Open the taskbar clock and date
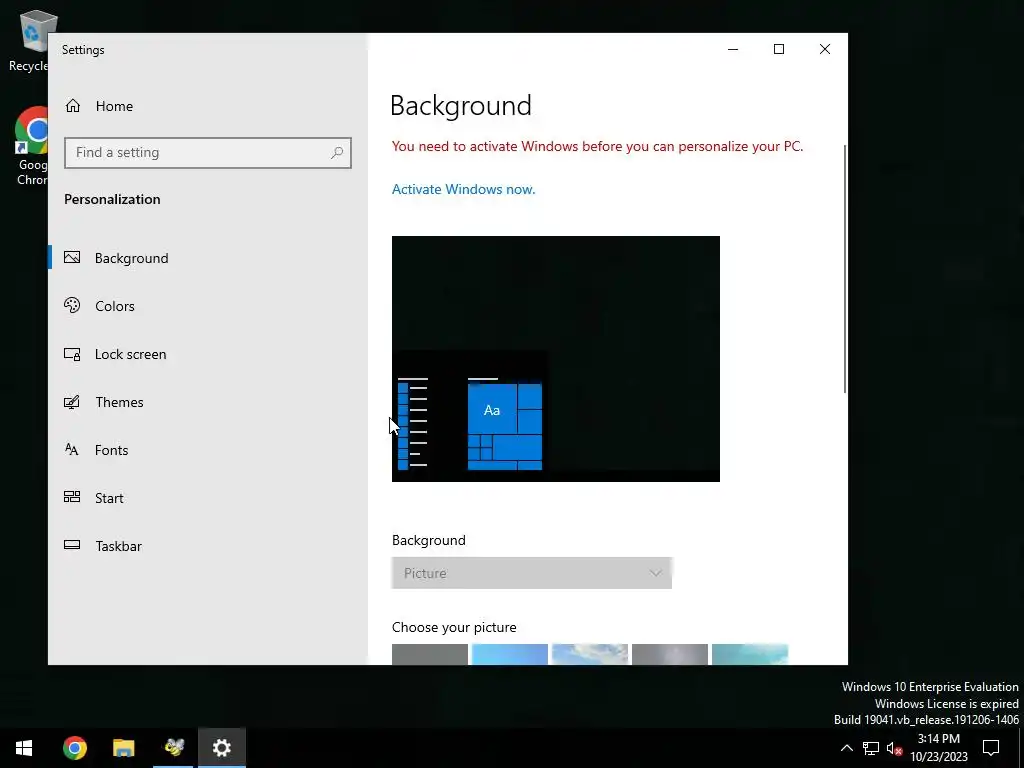Image resolution: width=1024 pixels, height=768 pixels. tap(938, 748)
